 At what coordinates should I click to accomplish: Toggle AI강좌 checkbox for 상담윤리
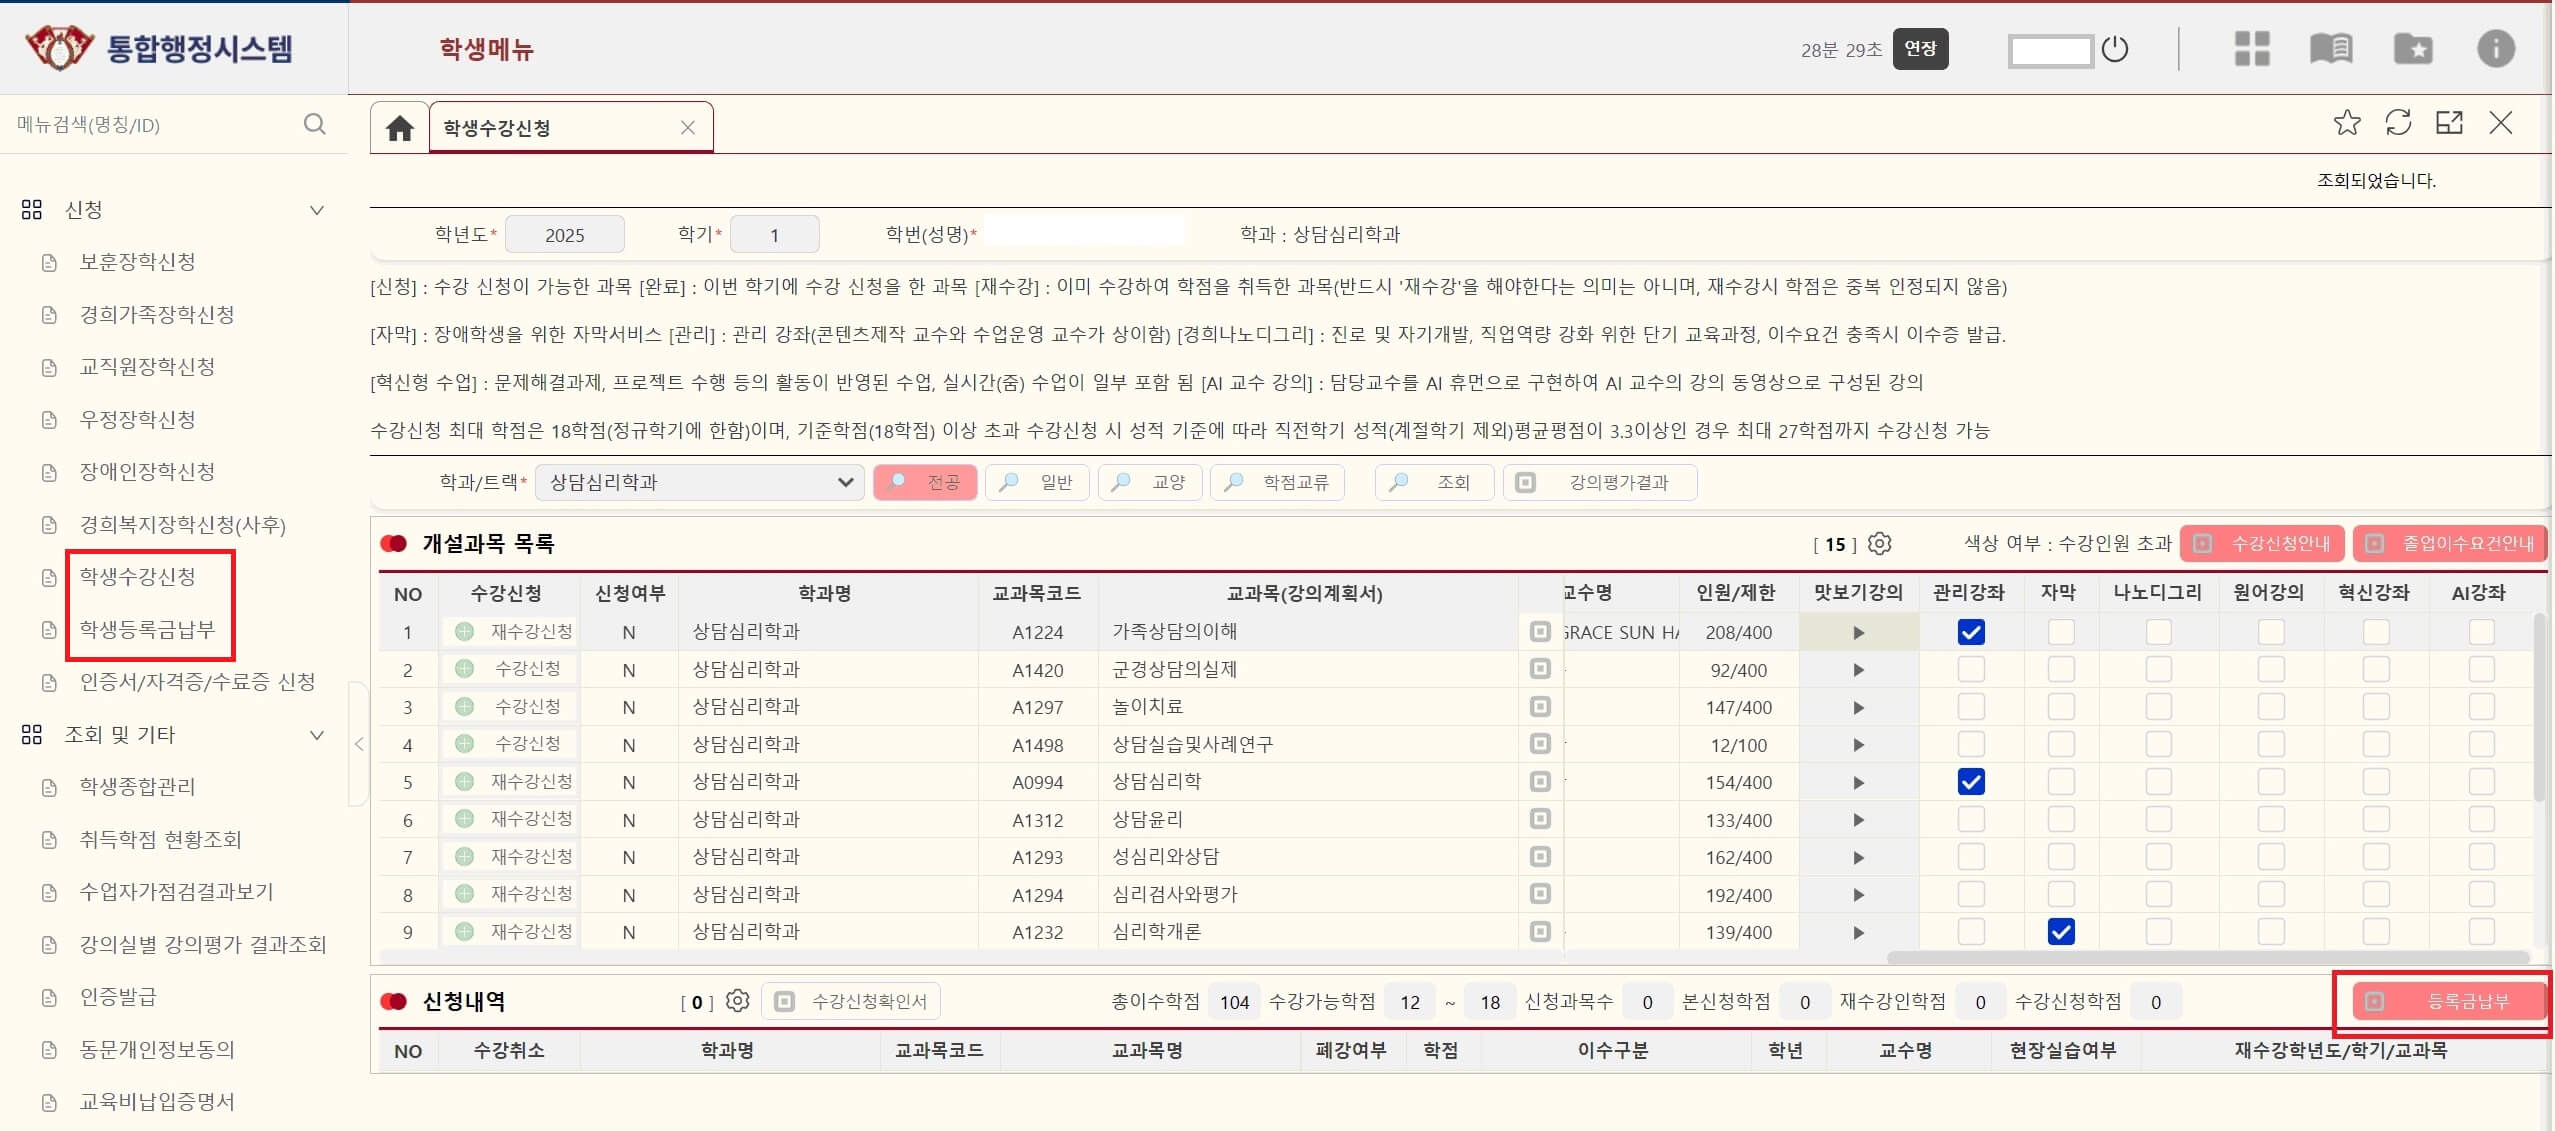2481,819
